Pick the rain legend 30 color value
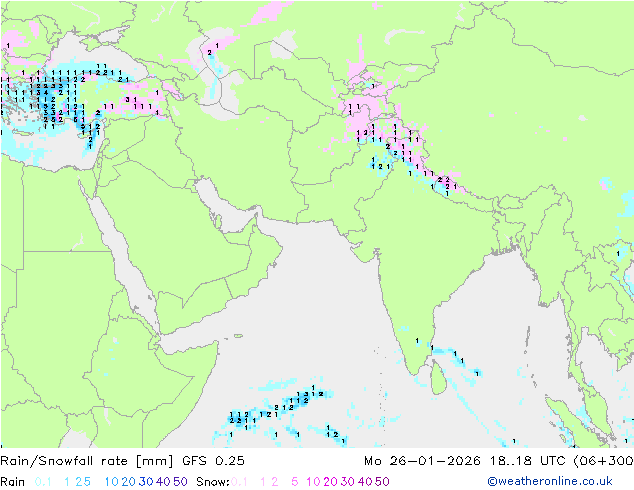Screen dimensions: 634x490 pyautogui.click(x=146, y=482)
